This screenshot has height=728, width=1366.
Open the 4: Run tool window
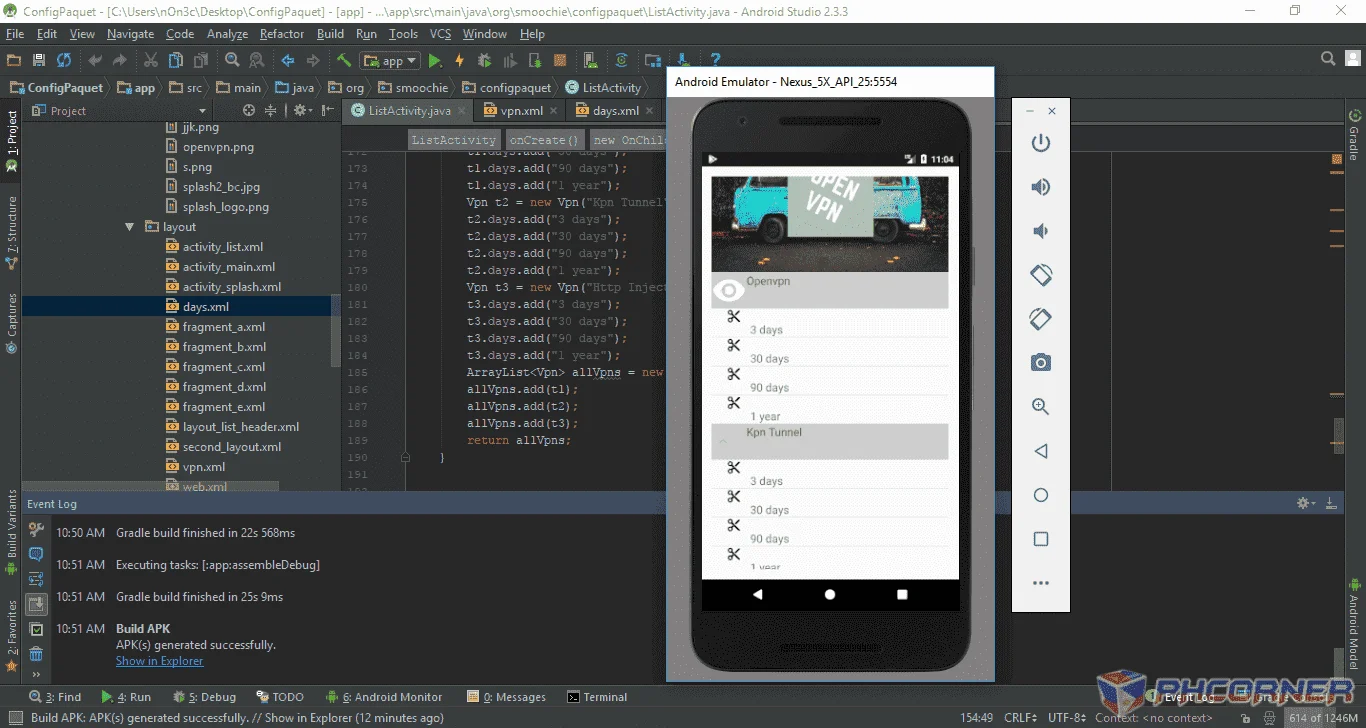(126, 697)
